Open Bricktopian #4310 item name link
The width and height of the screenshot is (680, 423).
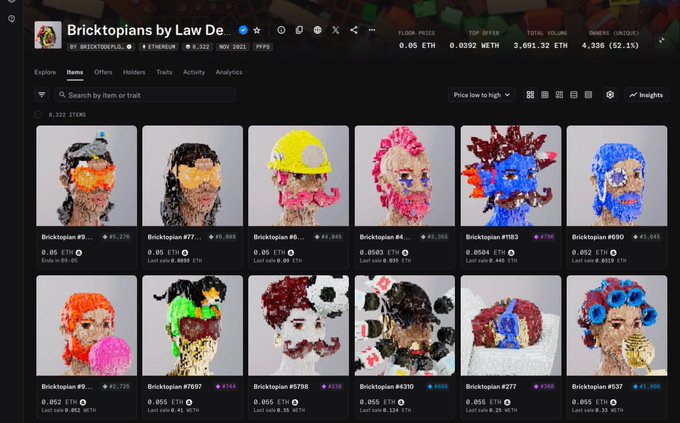pyautogui.click(x=386, y=387)
